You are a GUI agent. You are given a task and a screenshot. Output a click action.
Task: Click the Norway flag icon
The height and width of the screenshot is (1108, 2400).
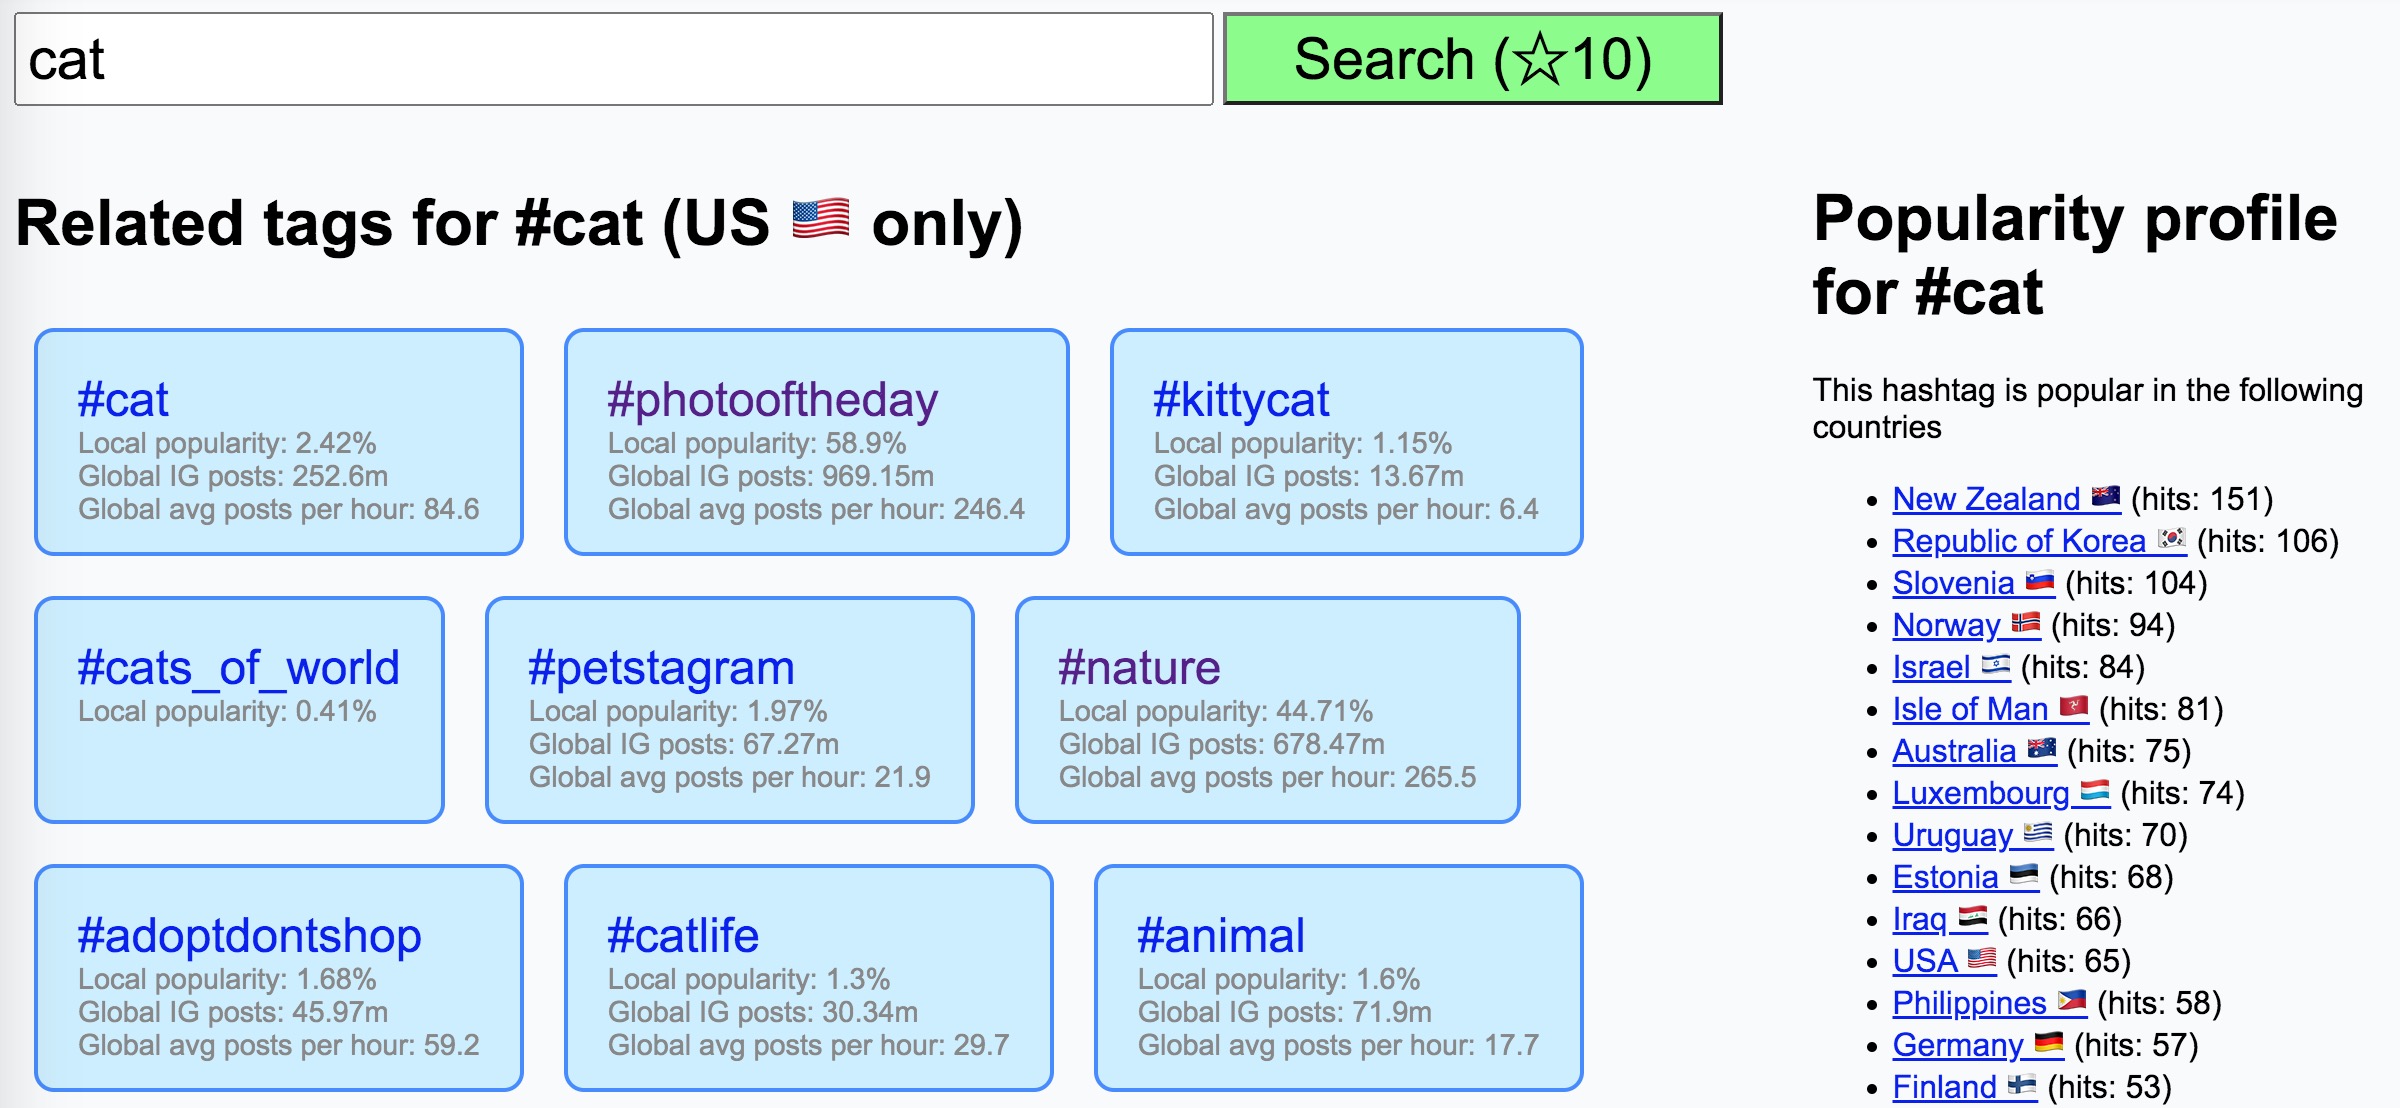coord(2025,623)
